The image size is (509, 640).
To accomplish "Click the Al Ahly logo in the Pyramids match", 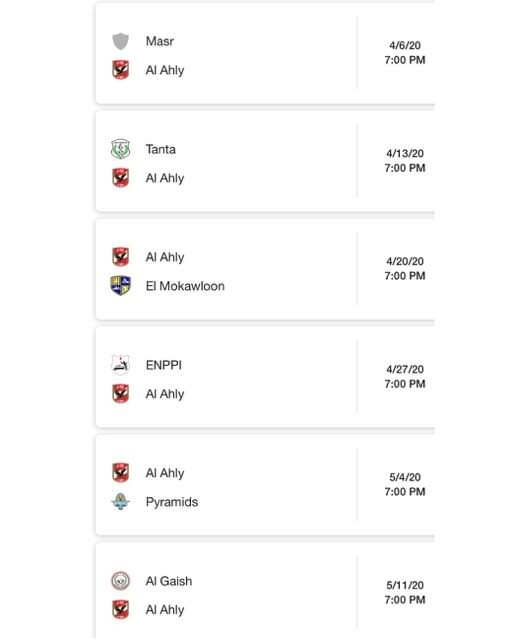I will coord(120,473).
